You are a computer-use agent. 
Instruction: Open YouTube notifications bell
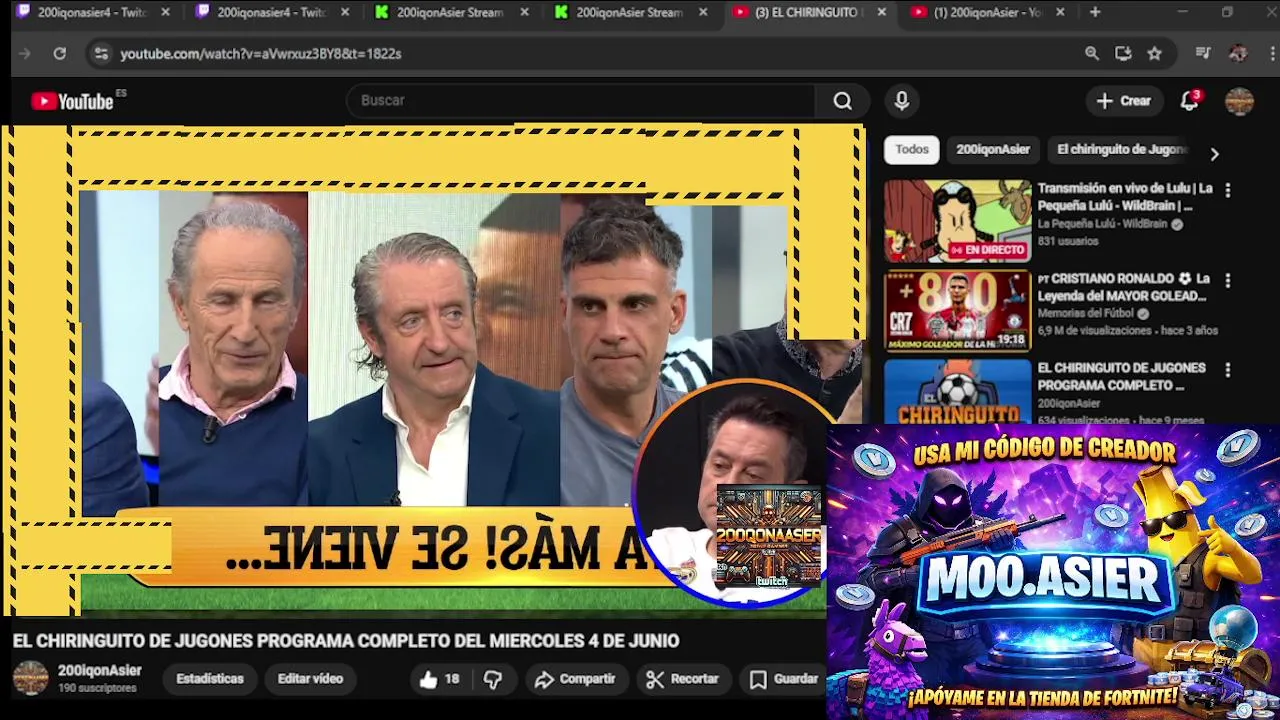(1189, 100)
